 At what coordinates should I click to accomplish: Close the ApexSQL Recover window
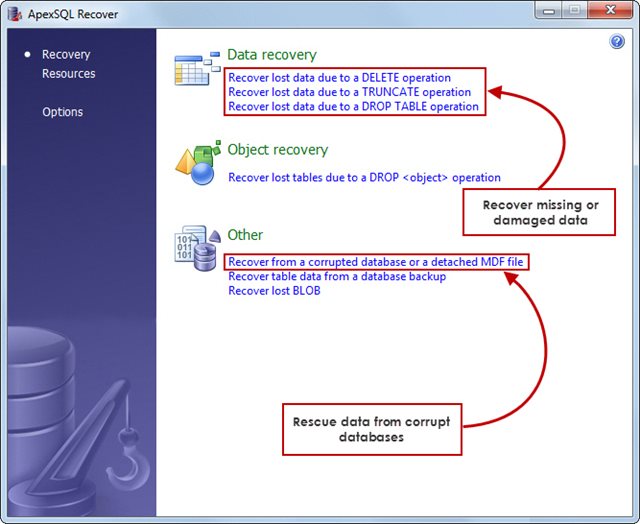click(x=610, y=11)
